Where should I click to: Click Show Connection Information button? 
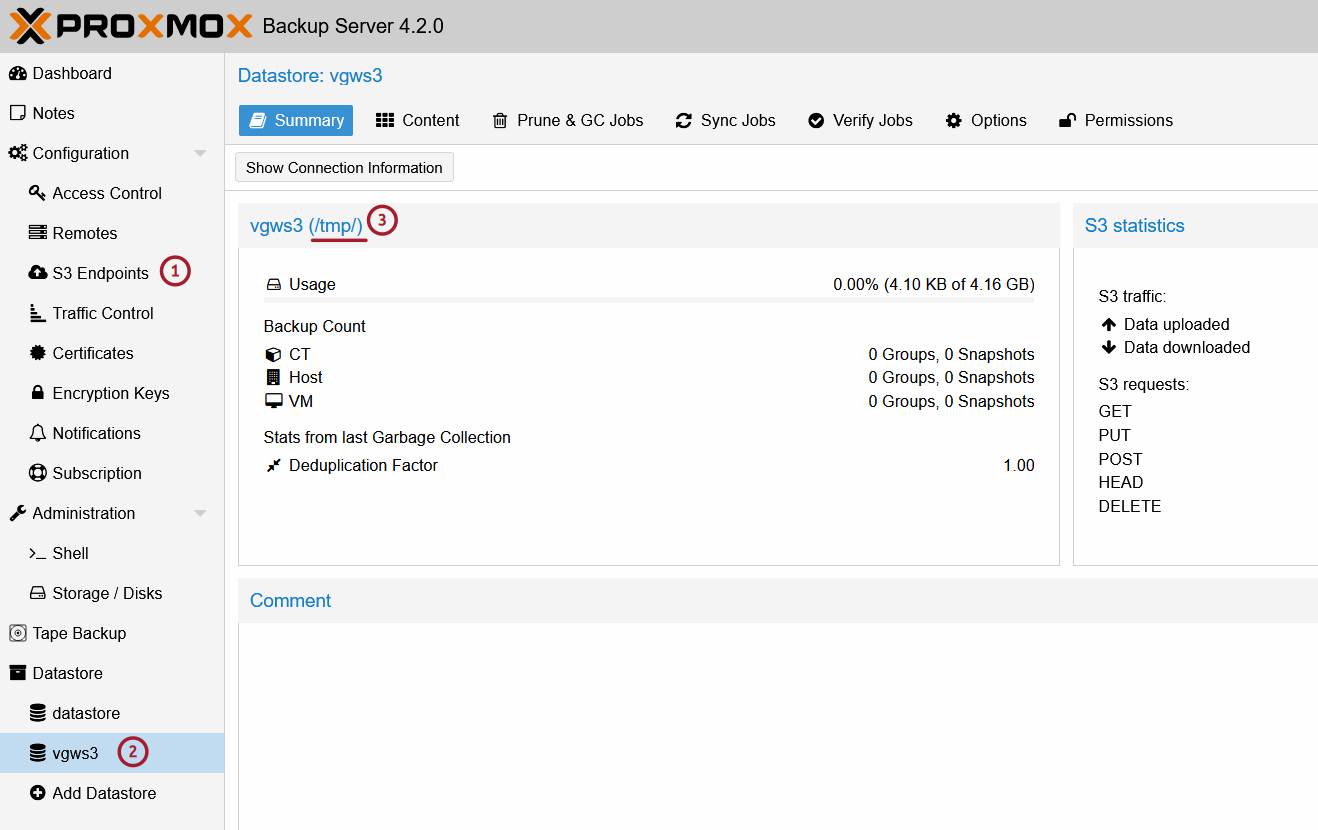point(344,167)
